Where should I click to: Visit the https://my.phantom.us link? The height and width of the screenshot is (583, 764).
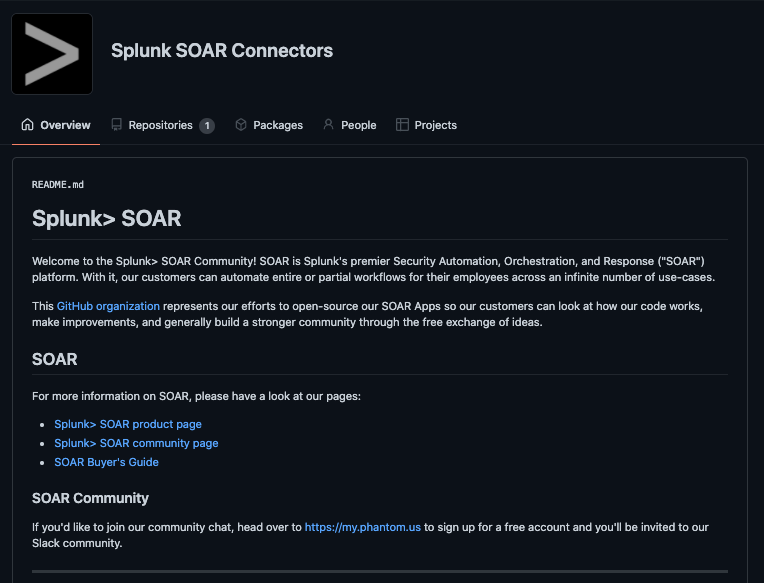(x=363, y=527)
